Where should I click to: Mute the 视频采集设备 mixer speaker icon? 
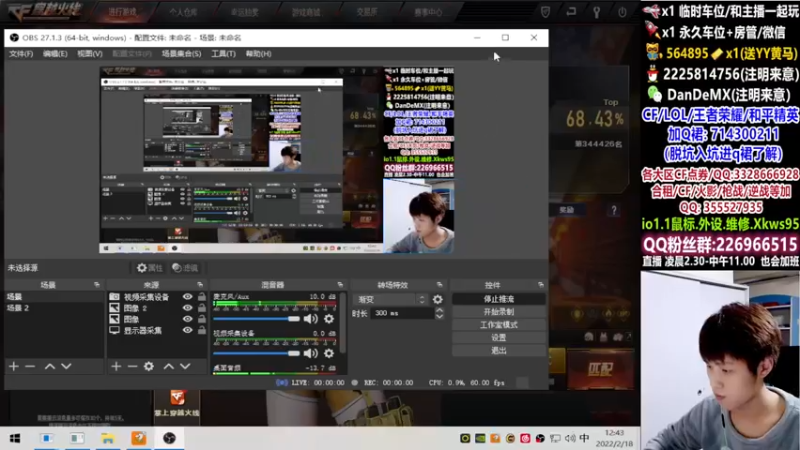310,353
